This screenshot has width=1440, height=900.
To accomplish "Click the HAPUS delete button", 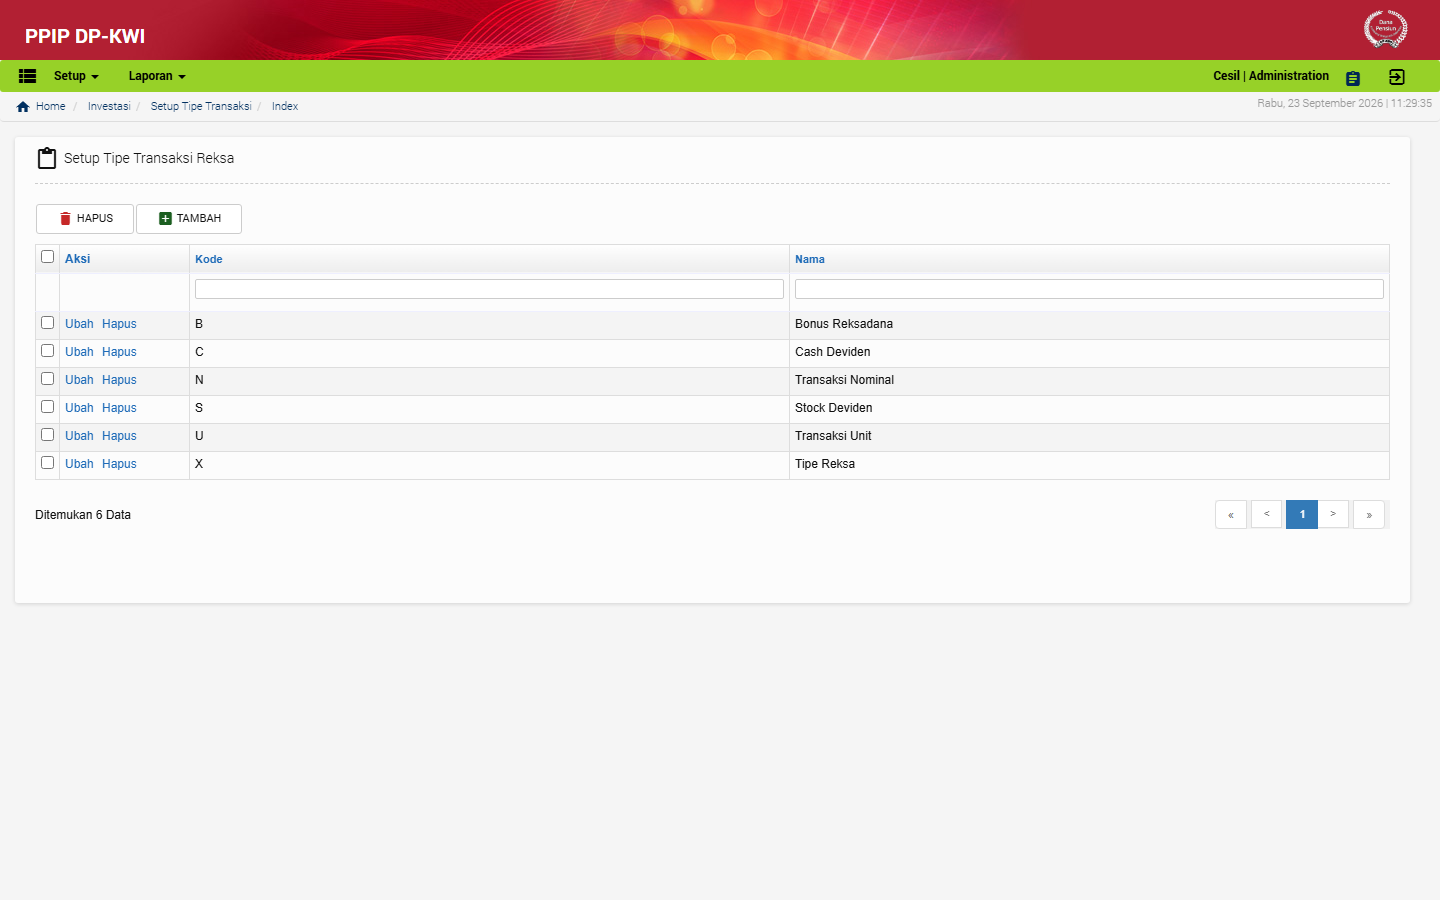I will tap(85, 219).
